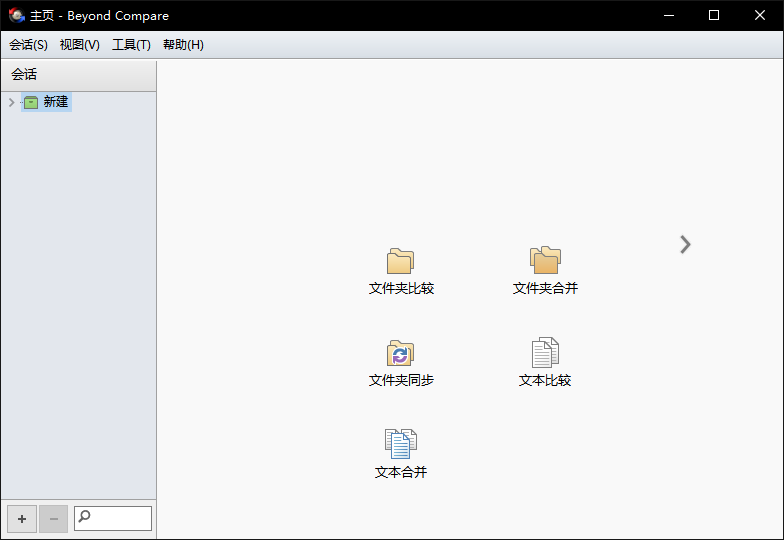Maximize the Beyond Compare window

pos(714,16)
